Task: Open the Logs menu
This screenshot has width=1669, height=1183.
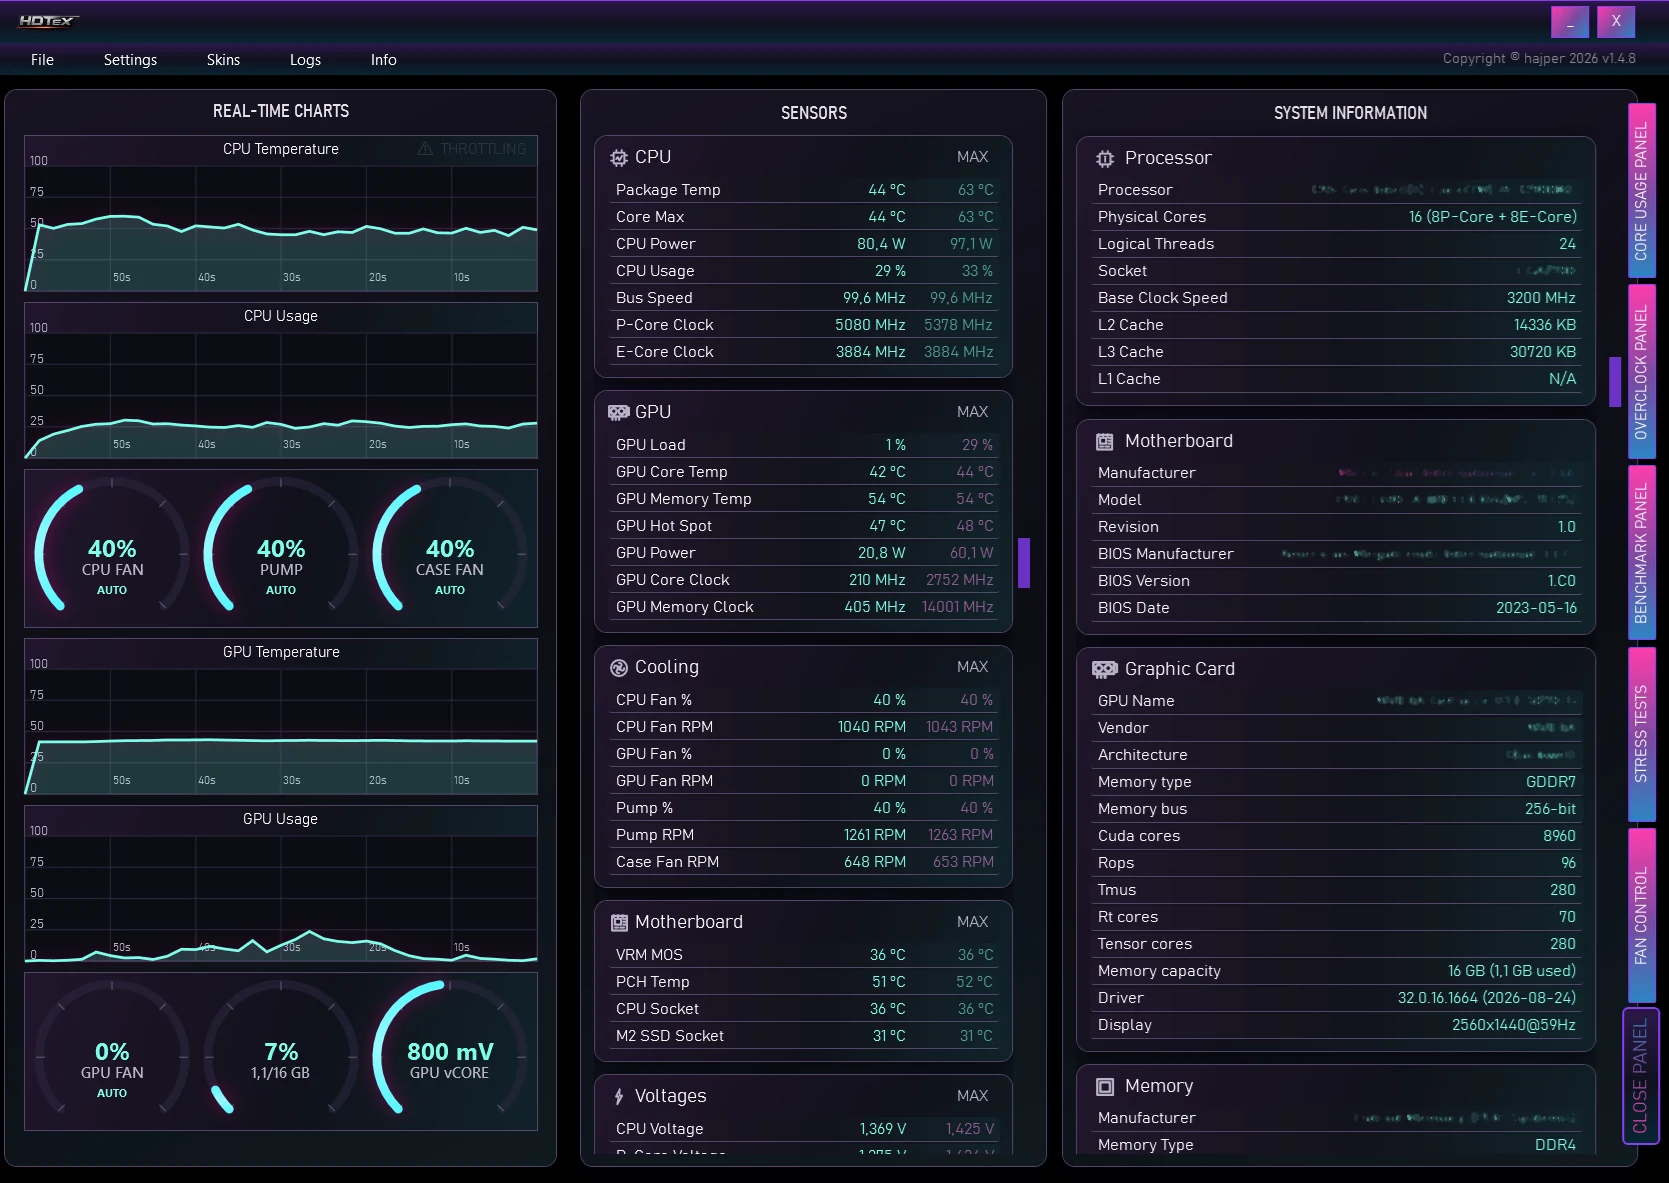Action: tap(305, 60)
